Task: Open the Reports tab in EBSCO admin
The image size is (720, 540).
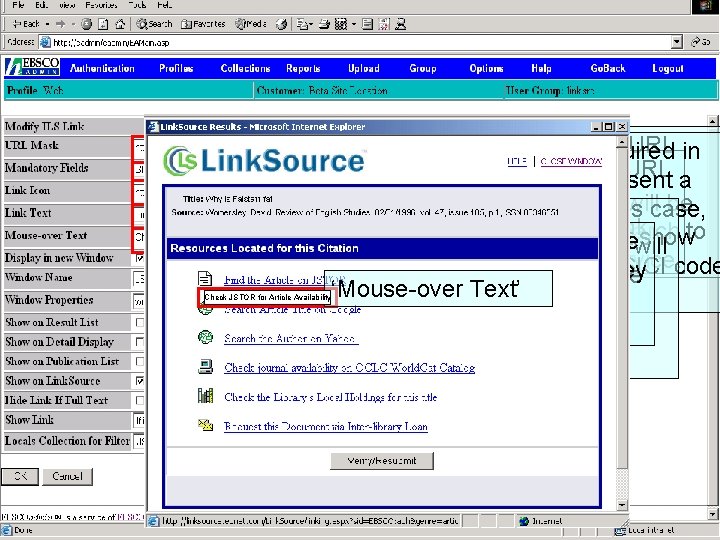Action: coord(303,68)
